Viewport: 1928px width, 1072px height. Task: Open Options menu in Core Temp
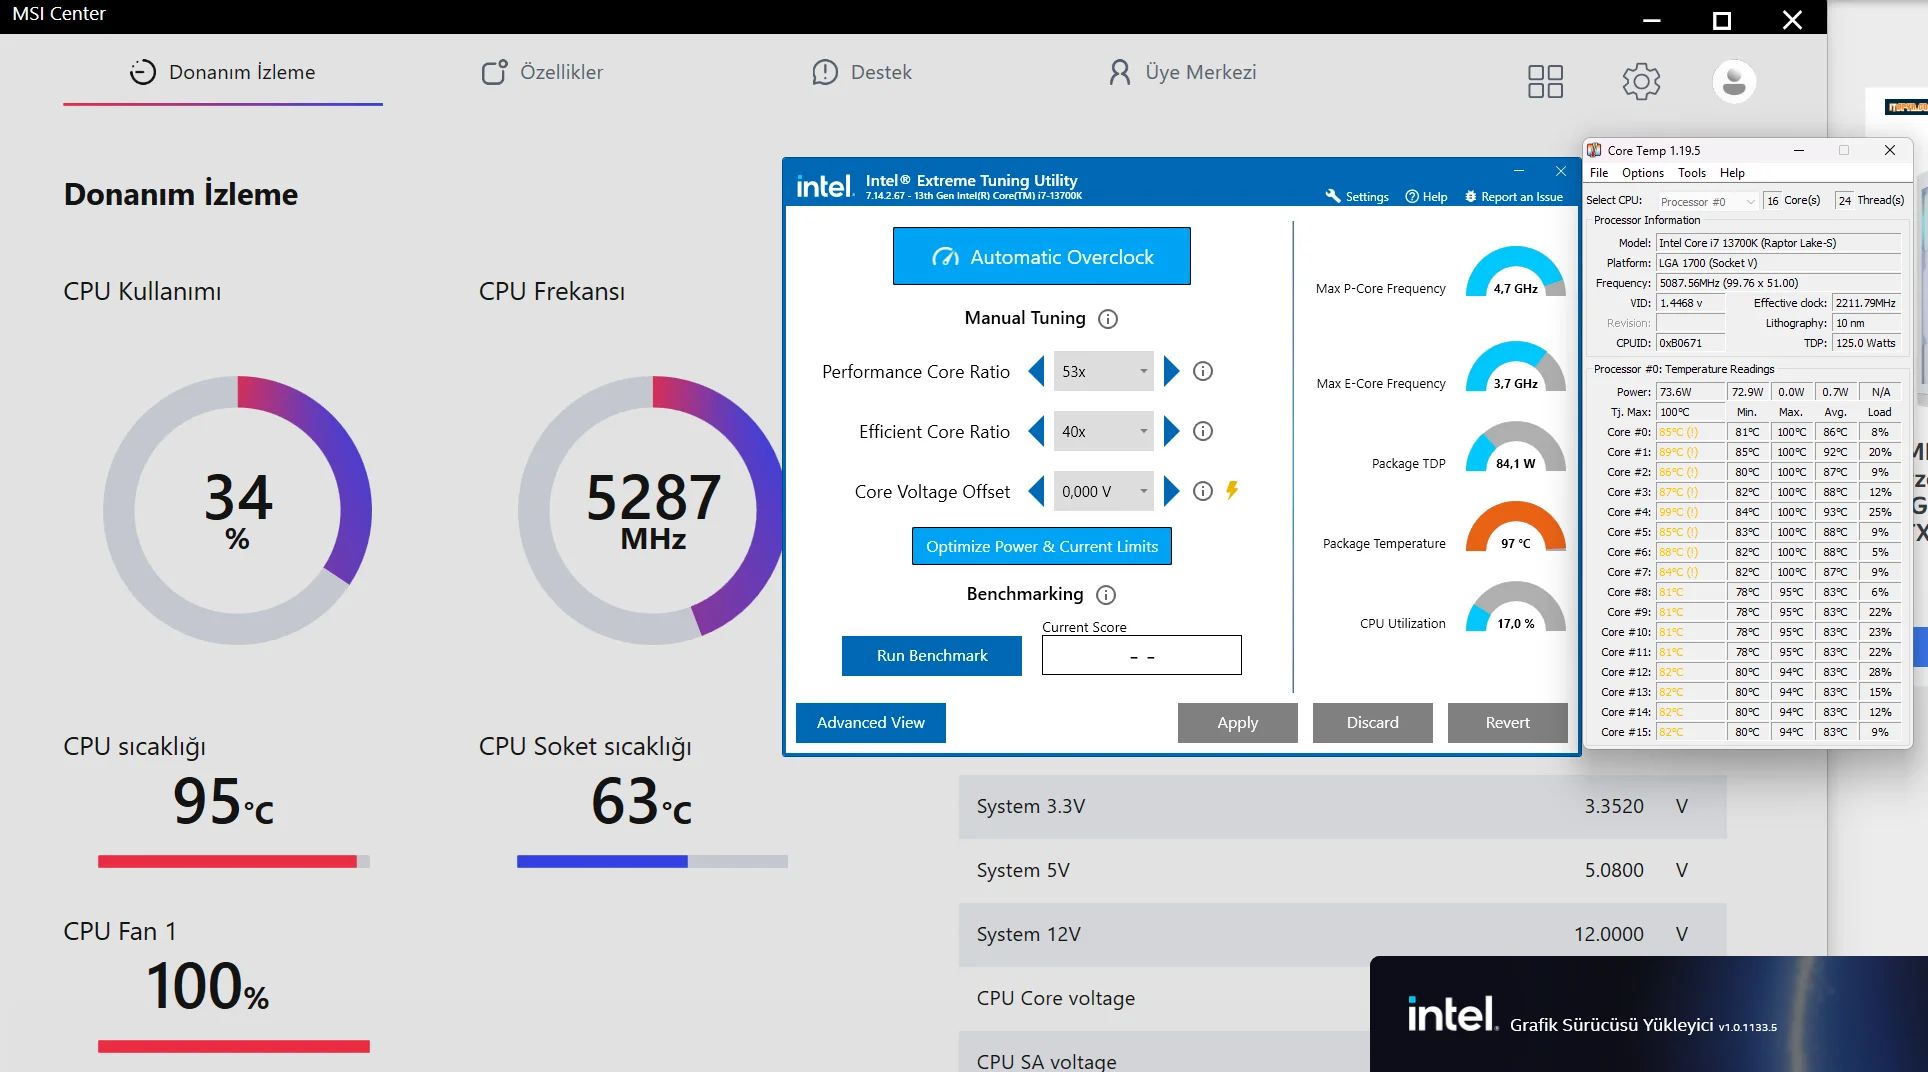(x=1643, y=173)
